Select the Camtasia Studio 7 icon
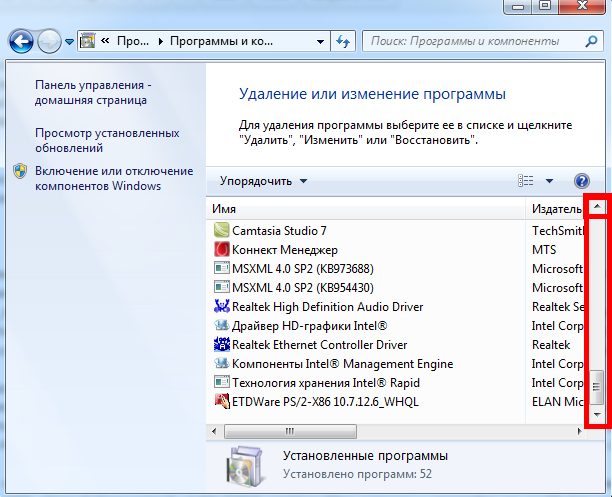 [221, 230]
